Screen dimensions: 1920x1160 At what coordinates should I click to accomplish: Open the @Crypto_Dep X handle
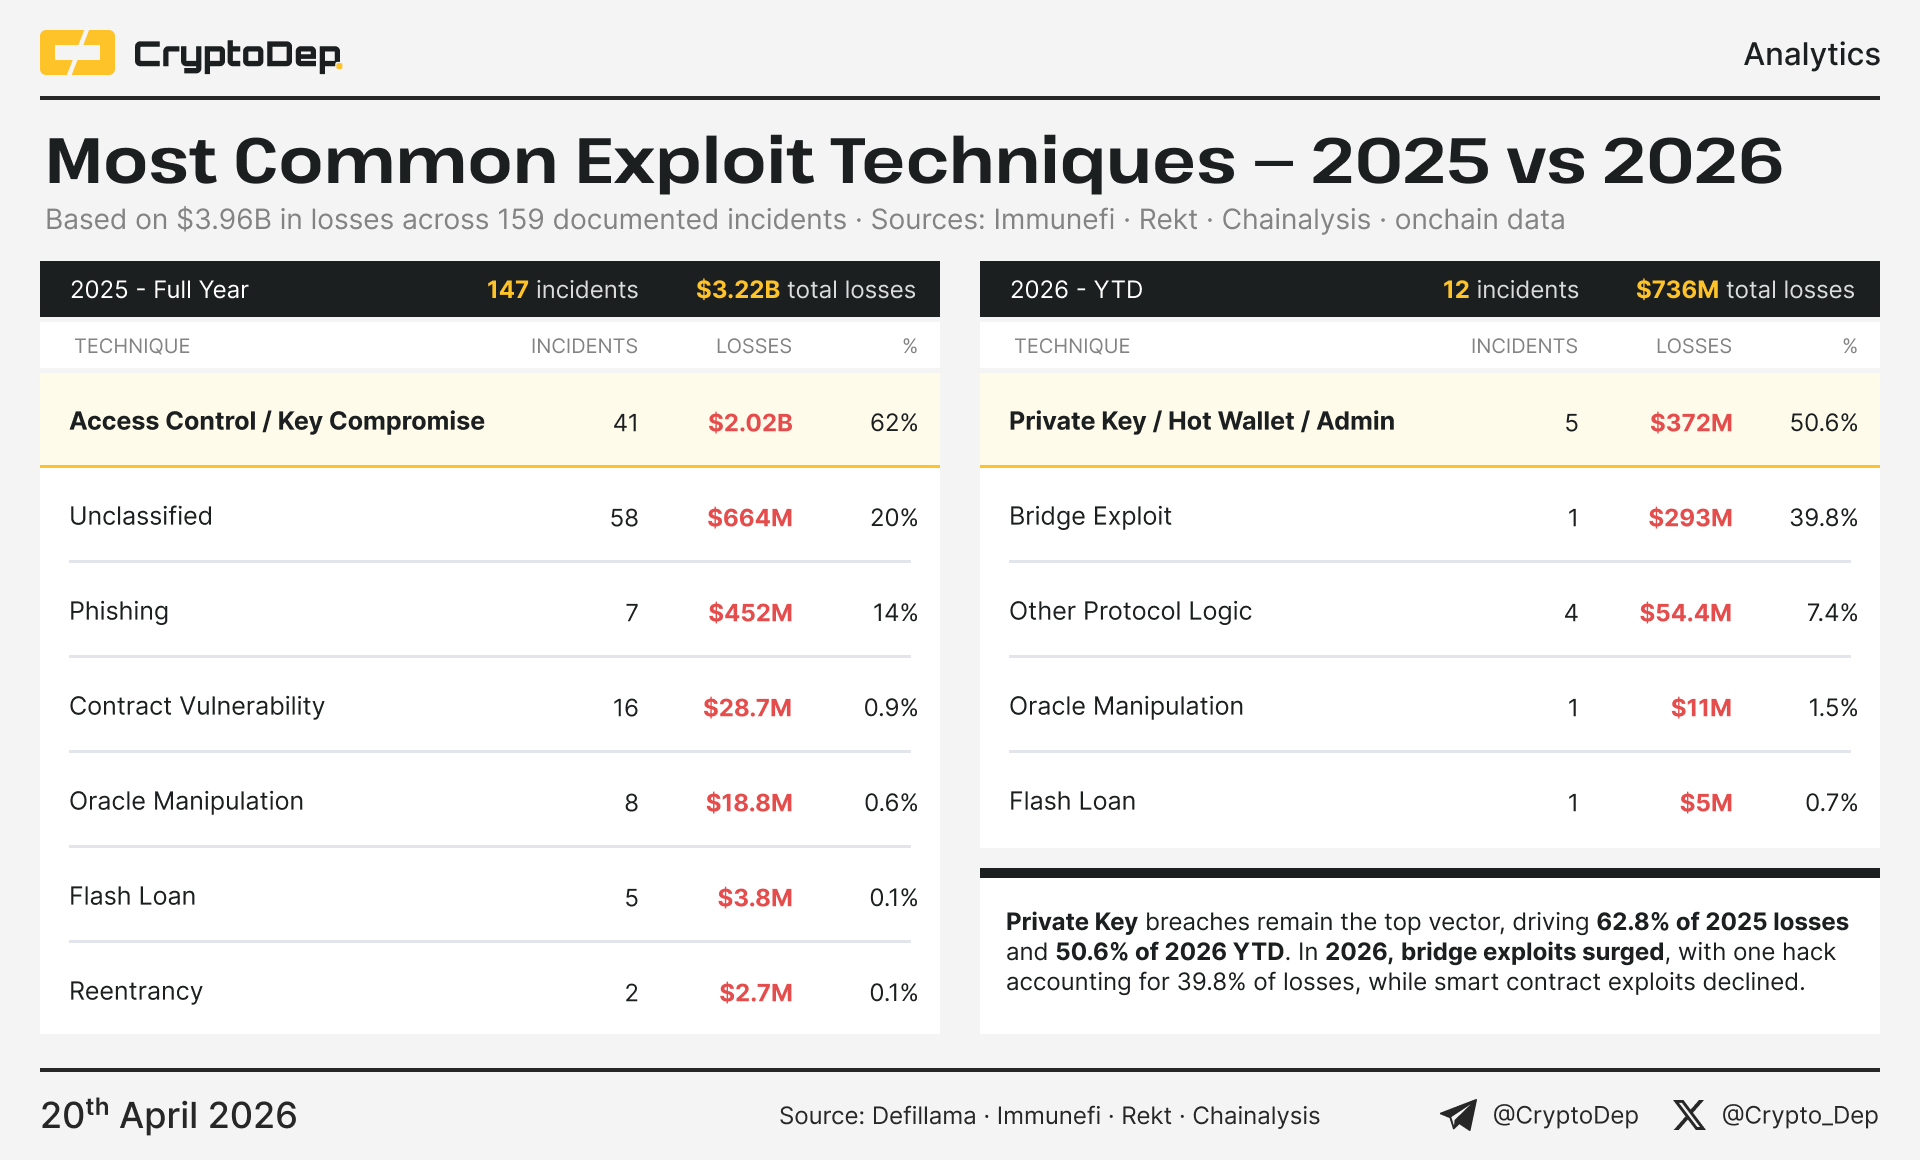pyautogui.click(x=1799, y=1115)
